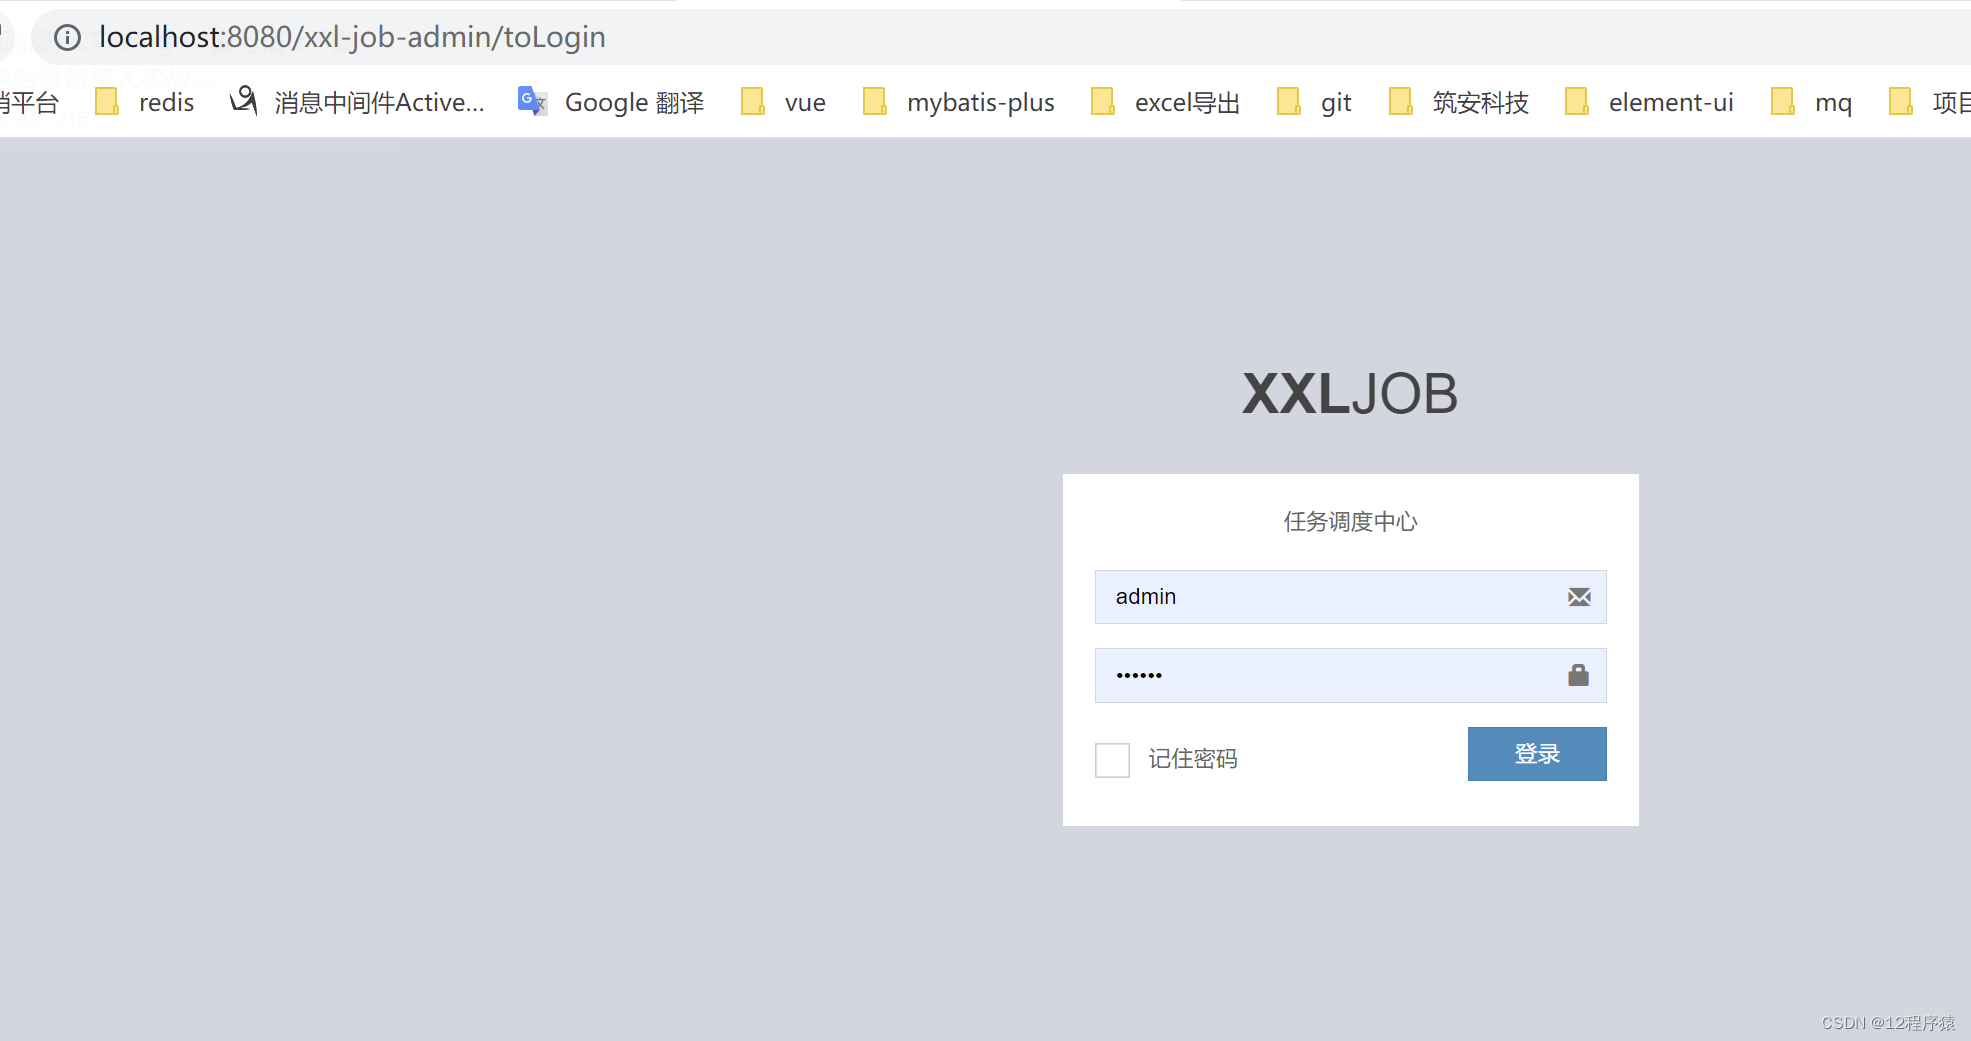Viewport: 1971px width, 1041px height.
Task: Click the 任务调度中心 title text
Action: pyautogui.click(x=1350, y=522)
